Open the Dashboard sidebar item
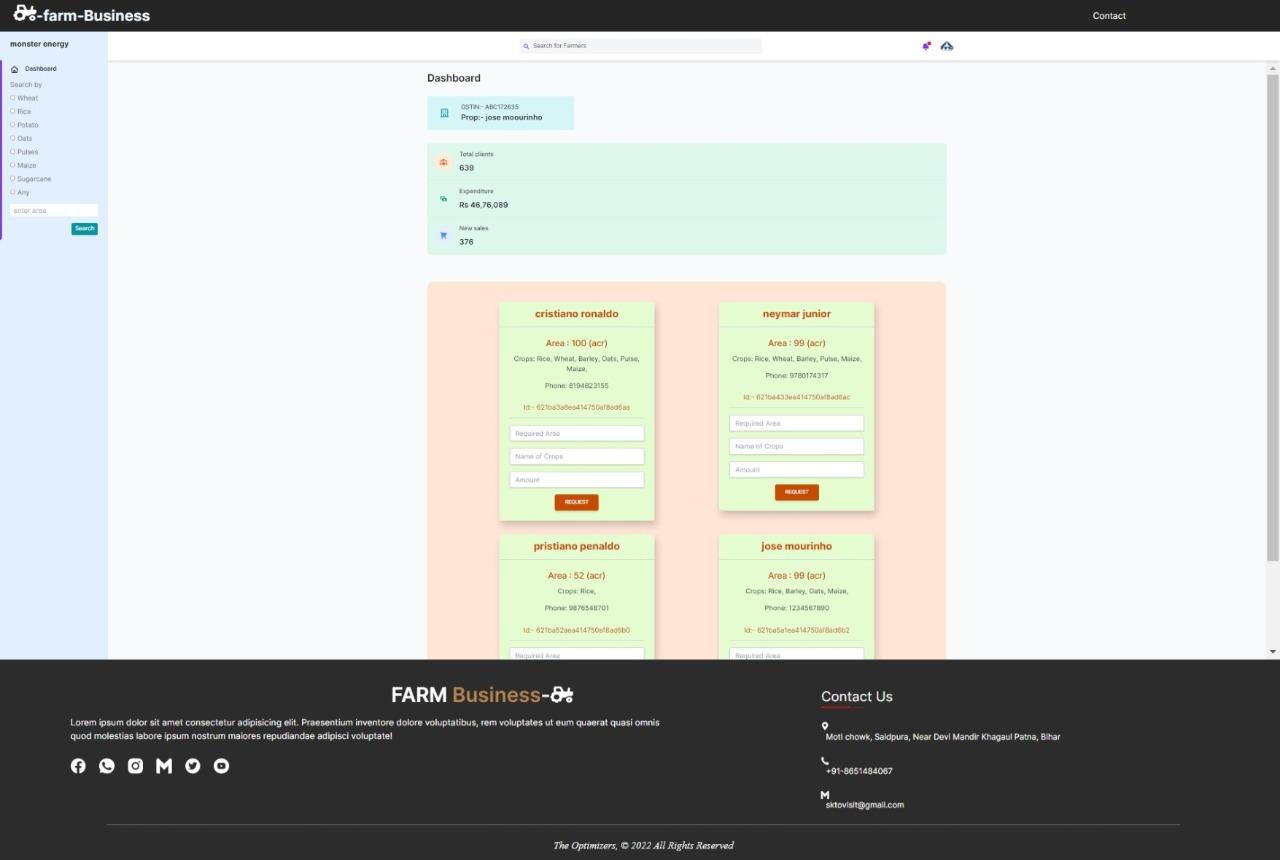Screen dimensions: 1280x860 click(41, 69)
